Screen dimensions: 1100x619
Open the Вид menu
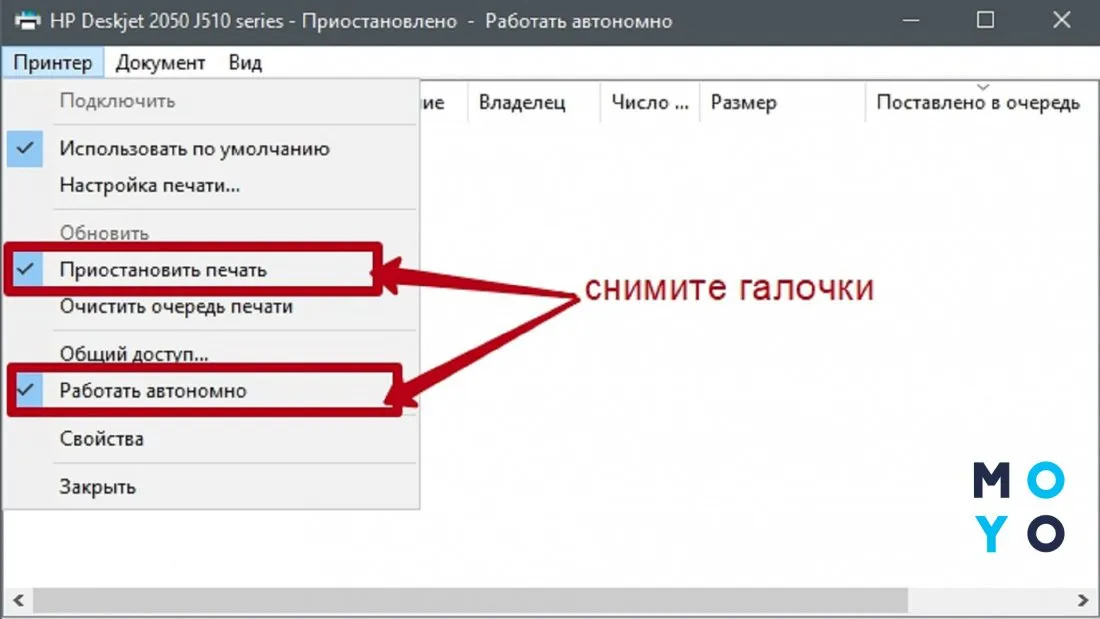click(x=245, y=62)
